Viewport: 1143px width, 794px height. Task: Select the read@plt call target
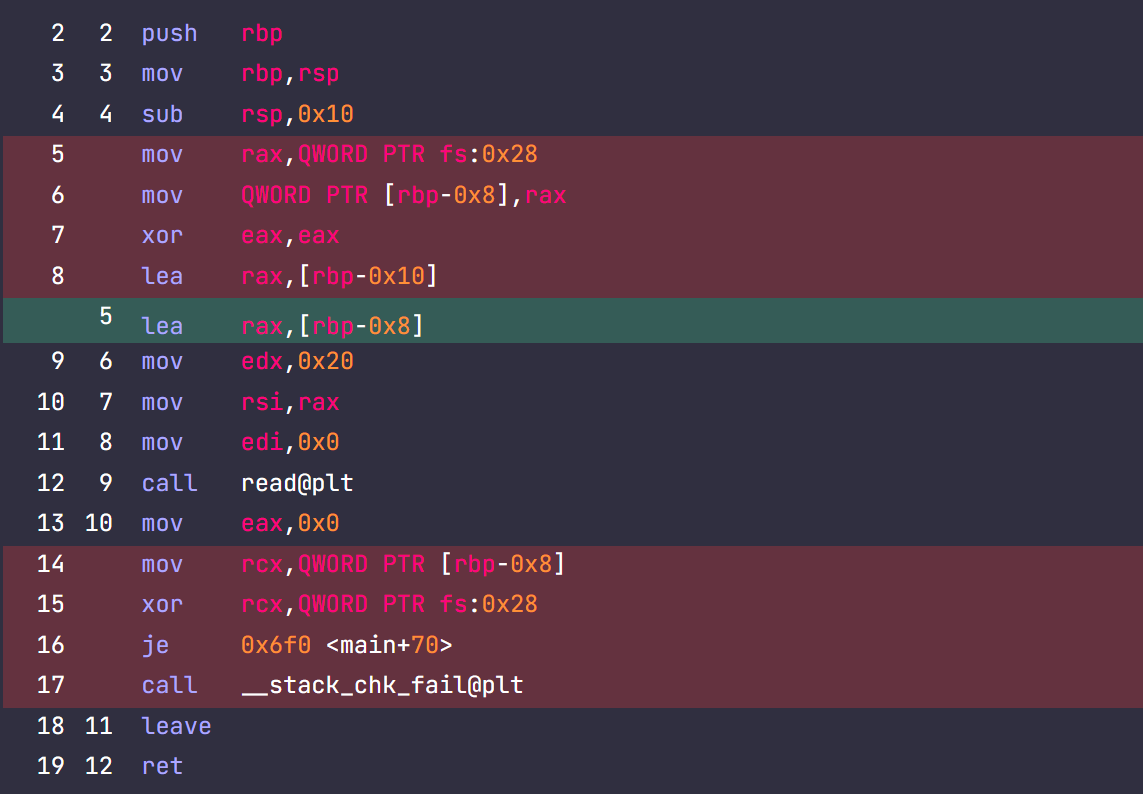tap(297, 483)
